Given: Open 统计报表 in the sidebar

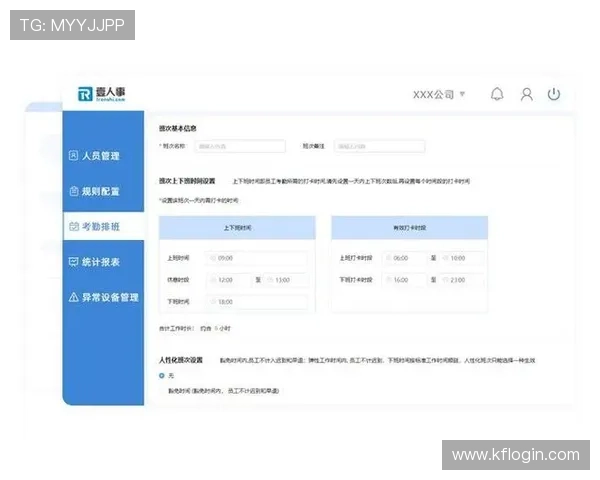Looking at the screenshot, I should coord(95,262).
